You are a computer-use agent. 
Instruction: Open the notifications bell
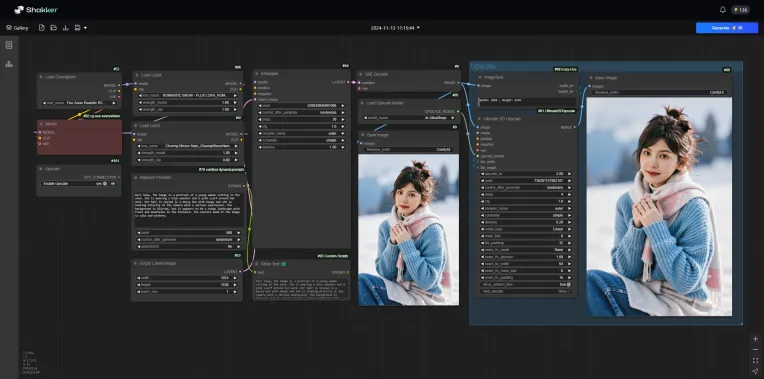pos(723,10)
